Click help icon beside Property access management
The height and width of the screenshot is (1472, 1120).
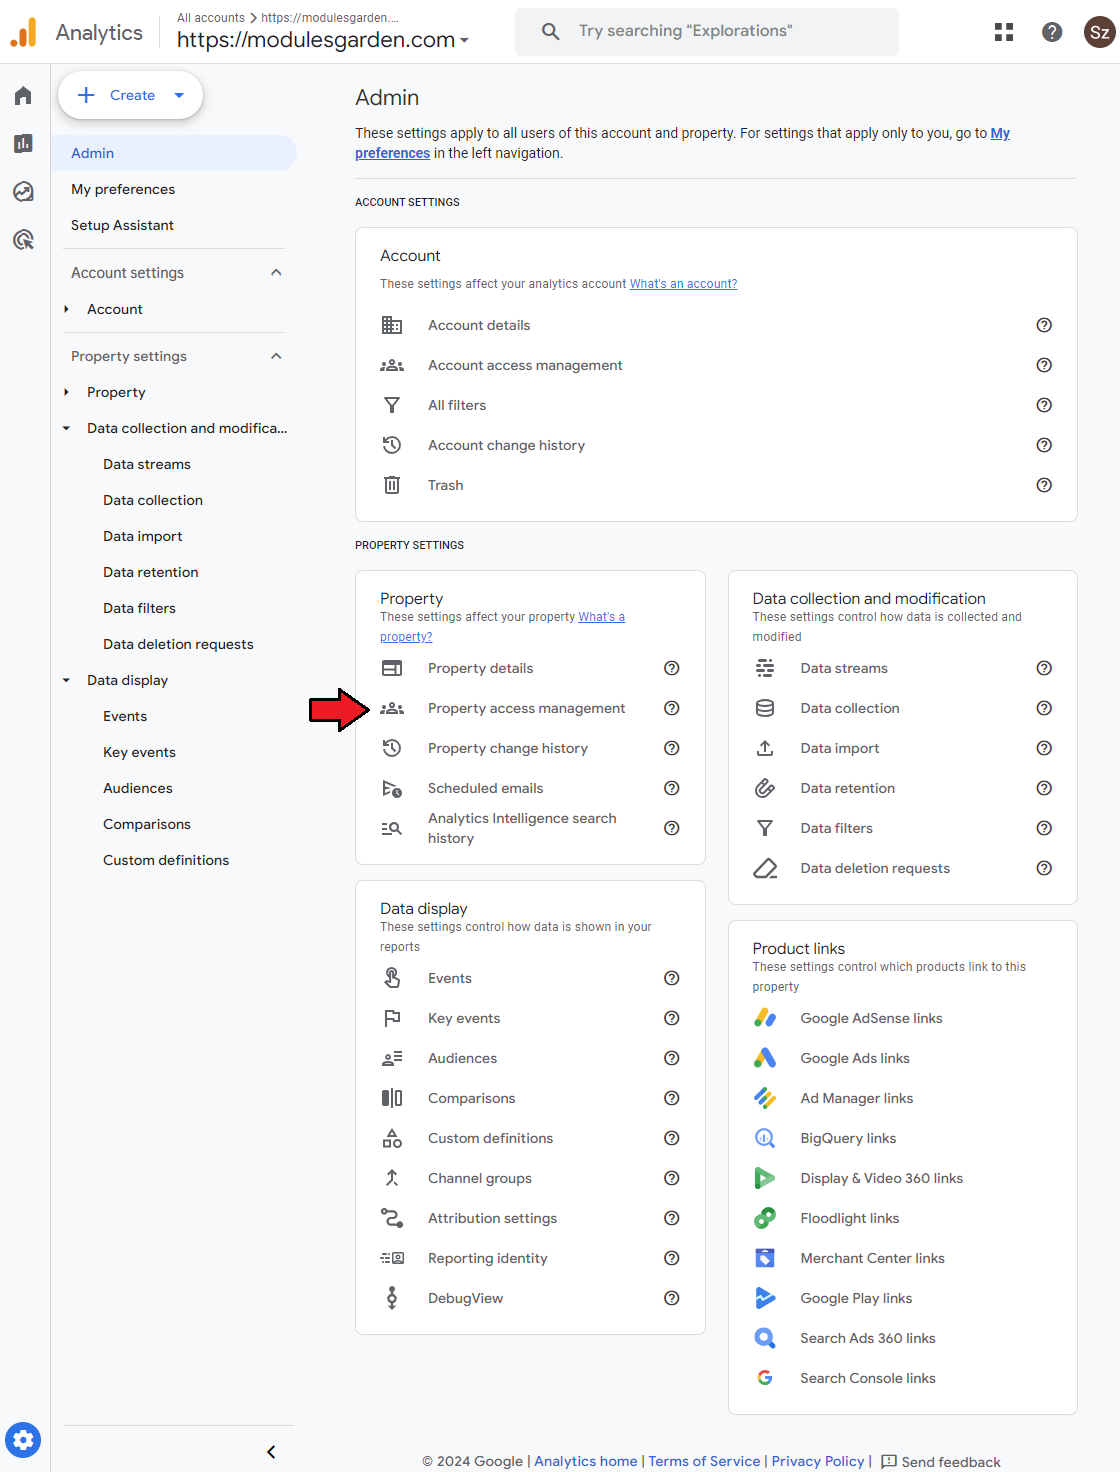(x=672, y=708)
